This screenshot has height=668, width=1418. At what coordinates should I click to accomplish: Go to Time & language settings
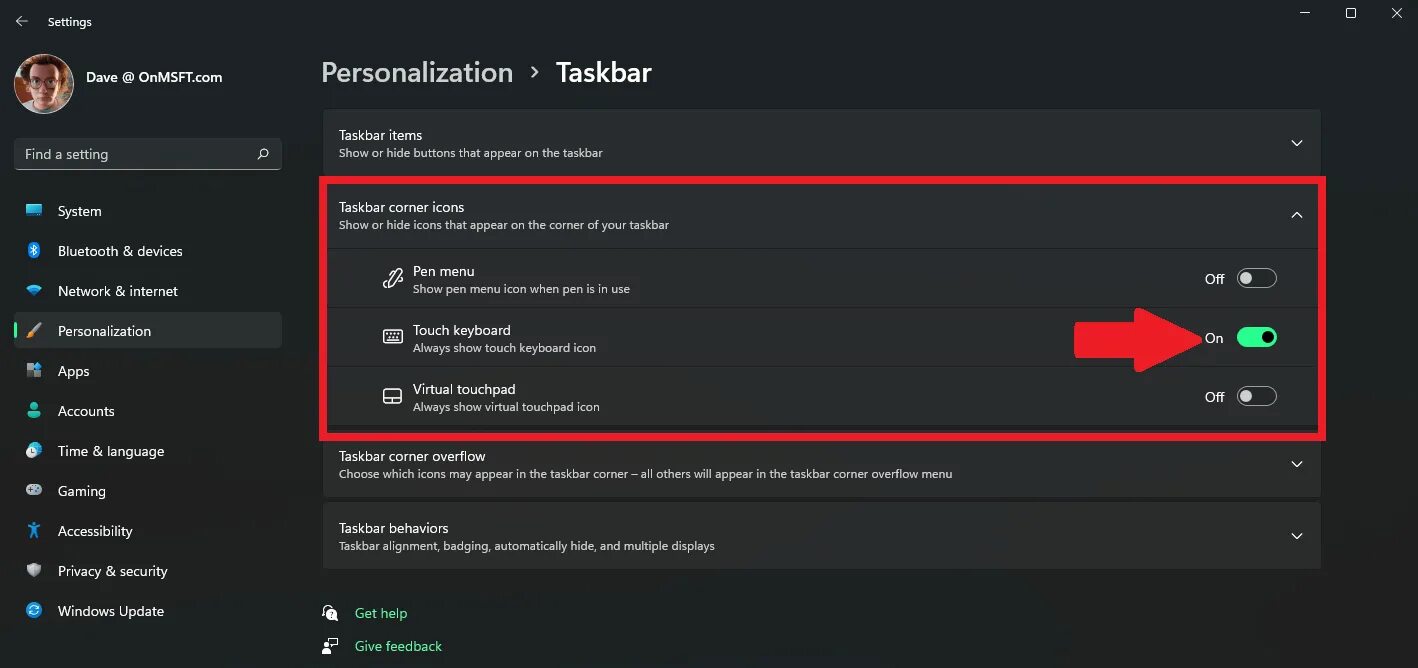[110, 451]
